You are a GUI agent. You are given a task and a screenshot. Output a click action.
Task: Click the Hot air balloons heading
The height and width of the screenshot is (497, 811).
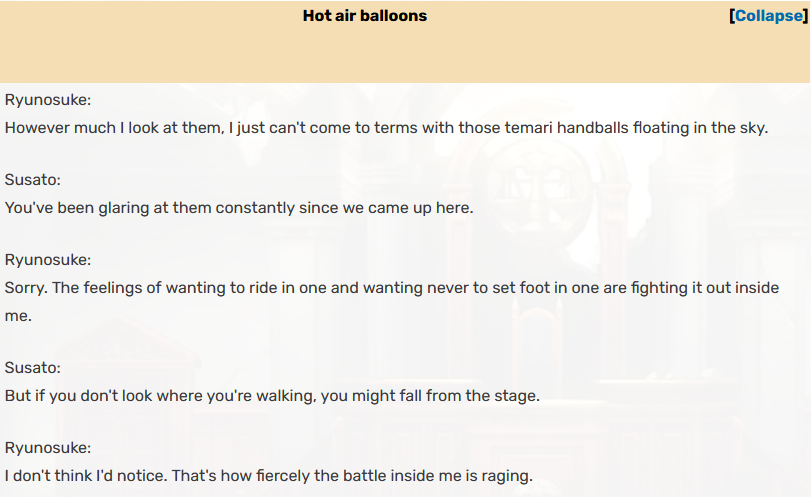click(x=365, y=16)
